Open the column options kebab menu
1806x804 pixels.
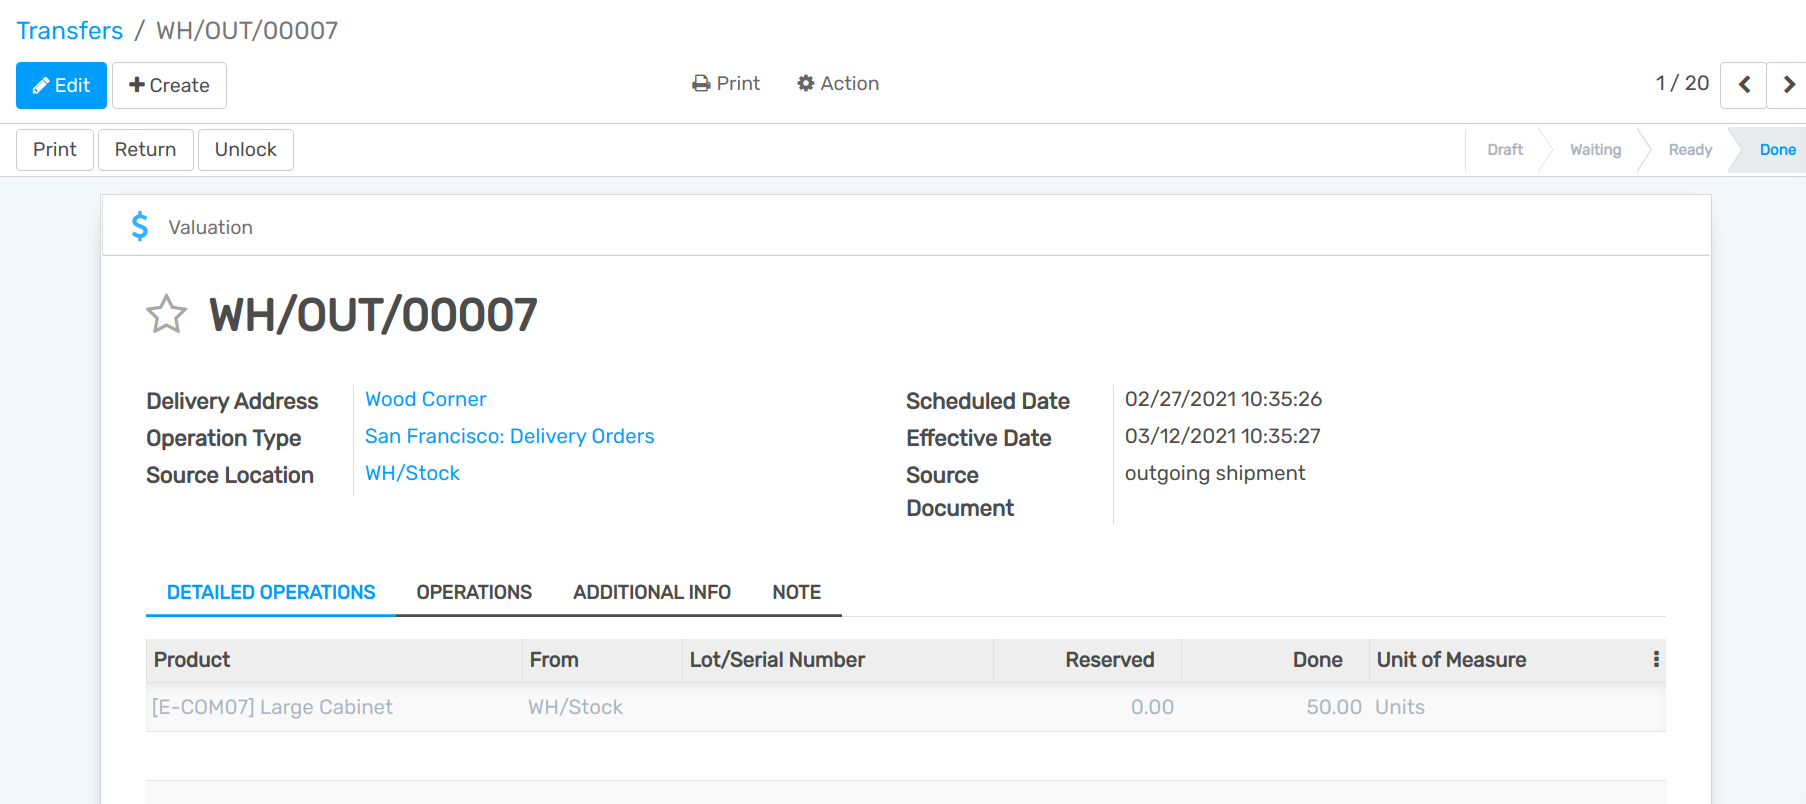(x=1656, y=659)
